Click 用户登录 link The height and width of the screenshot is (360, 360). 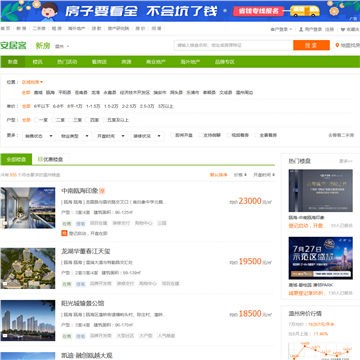tap(313, 29)
